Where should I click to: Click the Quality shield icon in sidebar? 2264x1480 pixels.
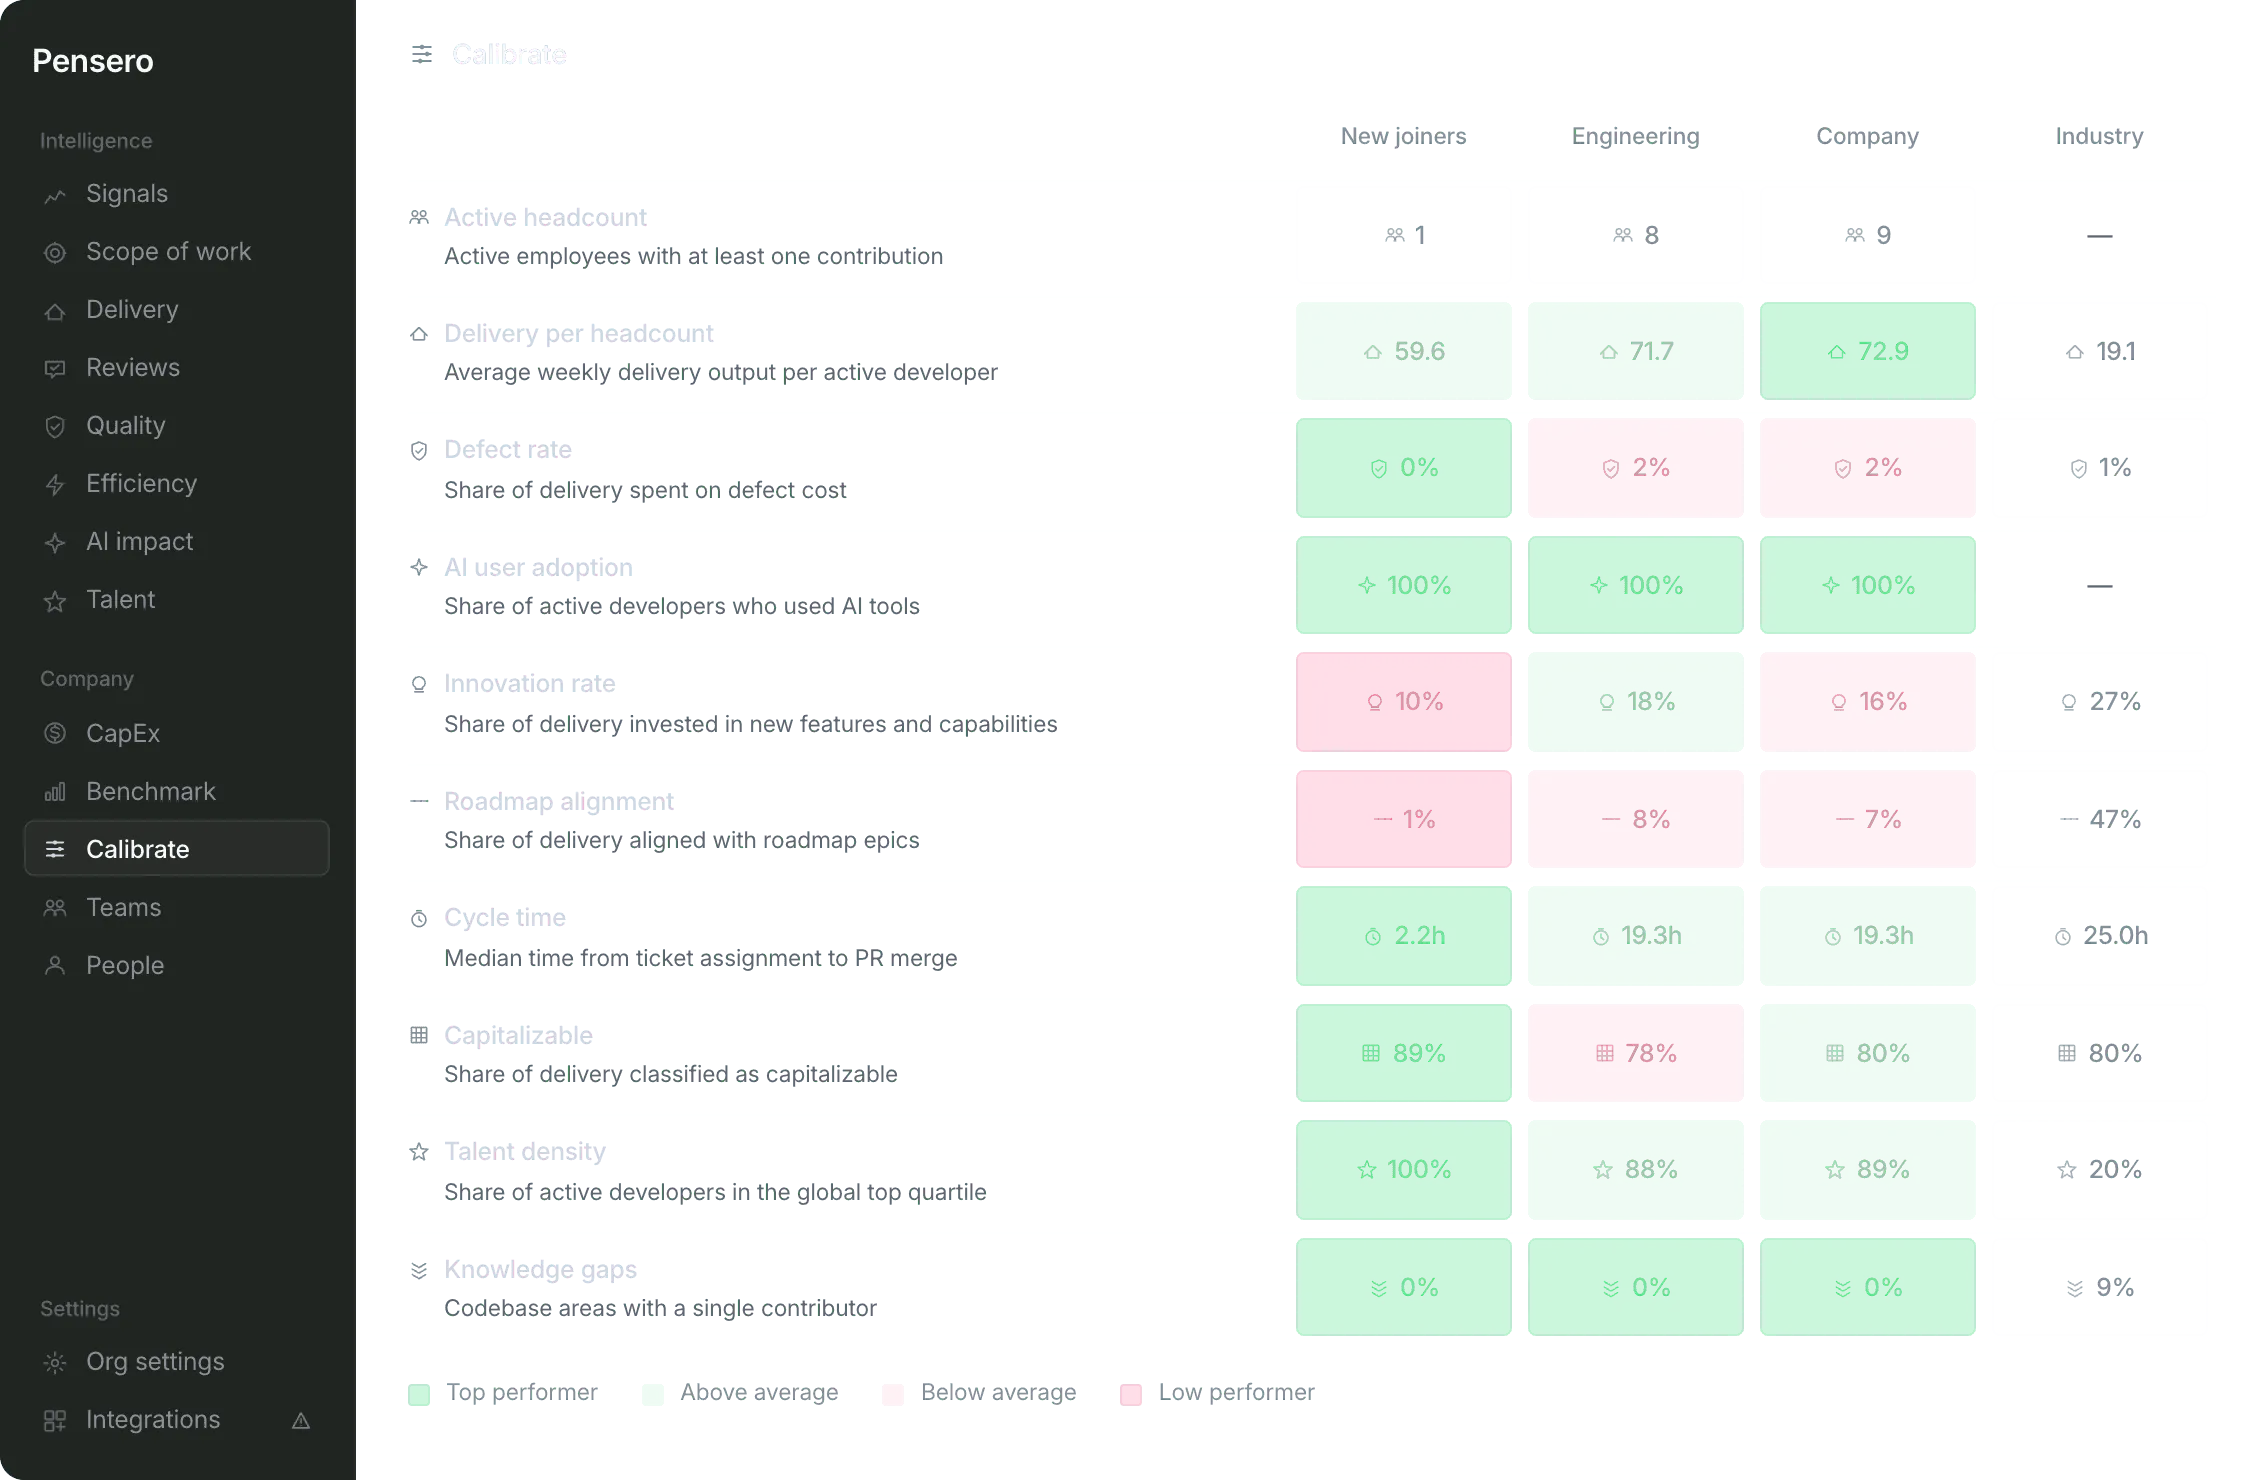pos(55,427)
